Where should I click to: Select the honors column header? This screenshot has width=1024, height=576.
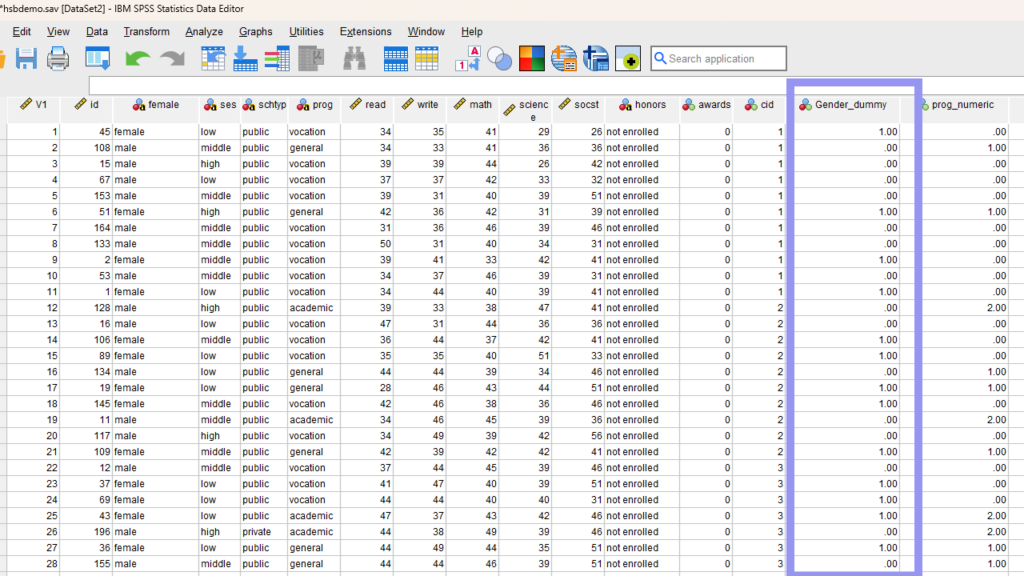649,105
